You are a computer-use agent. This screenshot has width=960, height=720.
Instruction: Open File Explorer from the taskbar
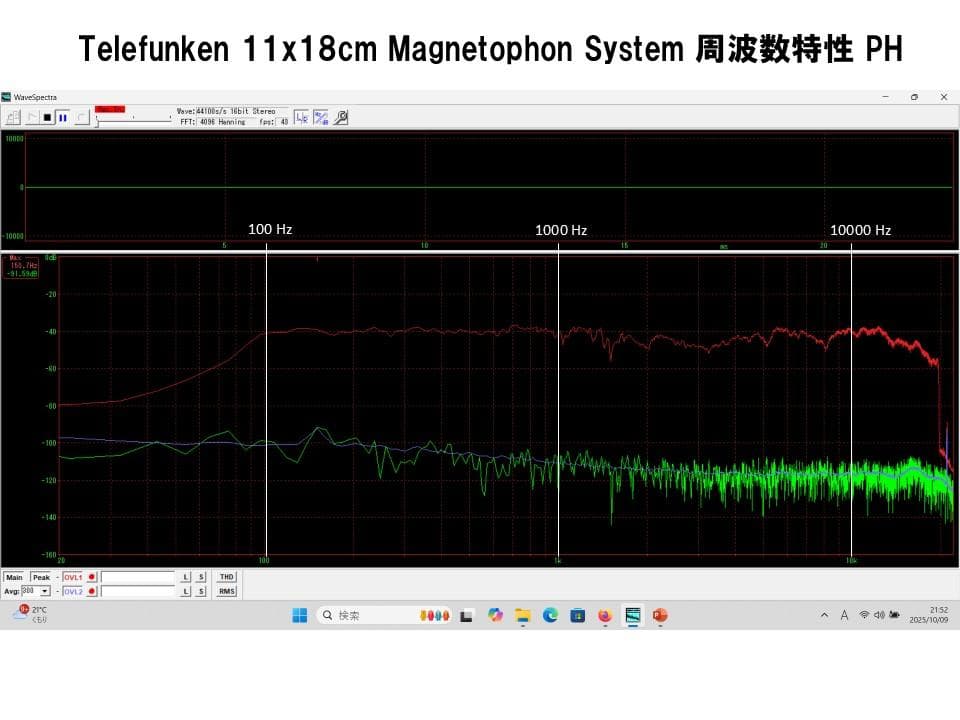[x=522, y=615]
